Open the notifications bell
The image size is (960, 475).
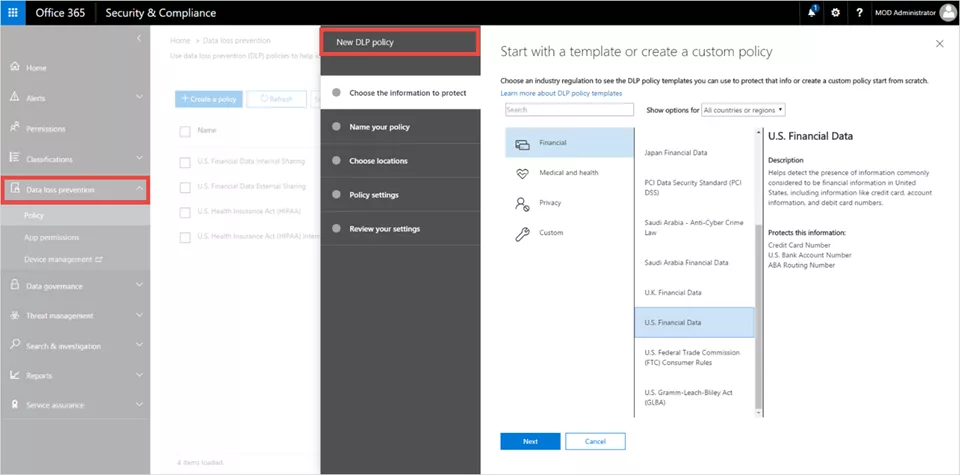[812, 12]
